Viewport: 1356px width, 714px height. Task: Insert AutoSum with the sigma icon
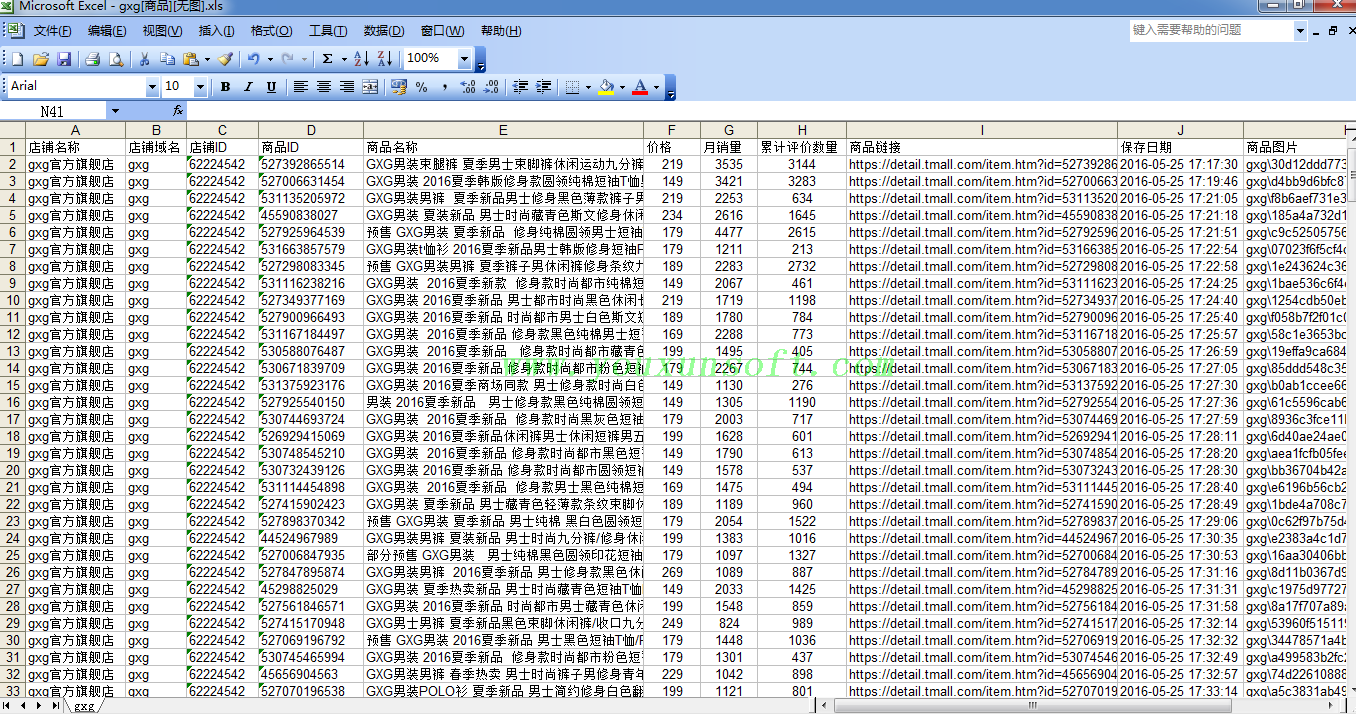[327, 59]
